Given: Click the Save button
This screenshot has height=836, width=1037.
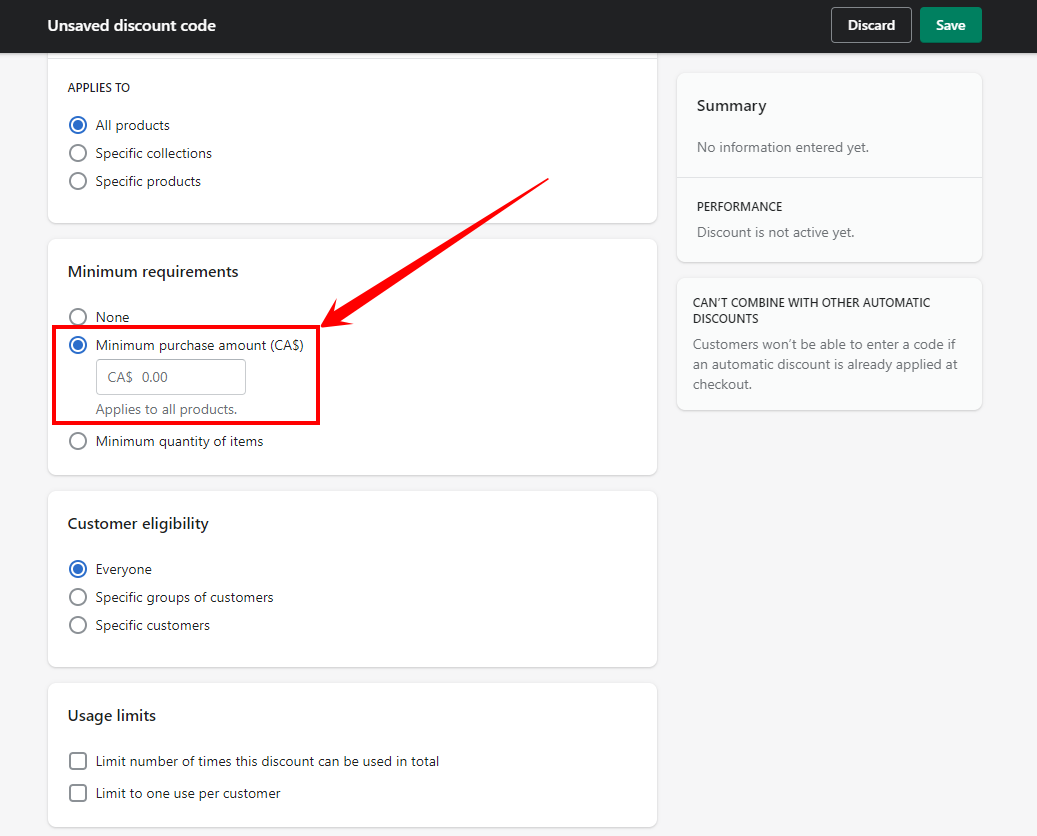Looking at the screenshot, I should click(x=950, y=25).
